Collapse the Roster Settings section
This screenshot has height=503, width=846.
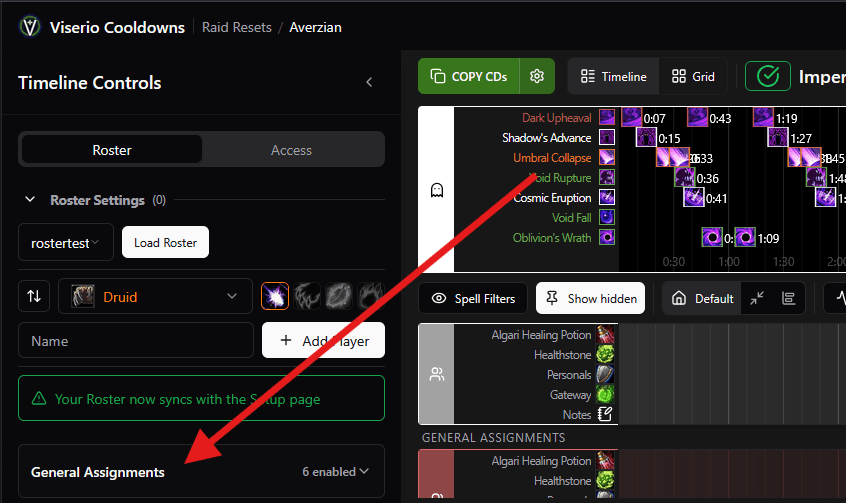pos(30,200)
